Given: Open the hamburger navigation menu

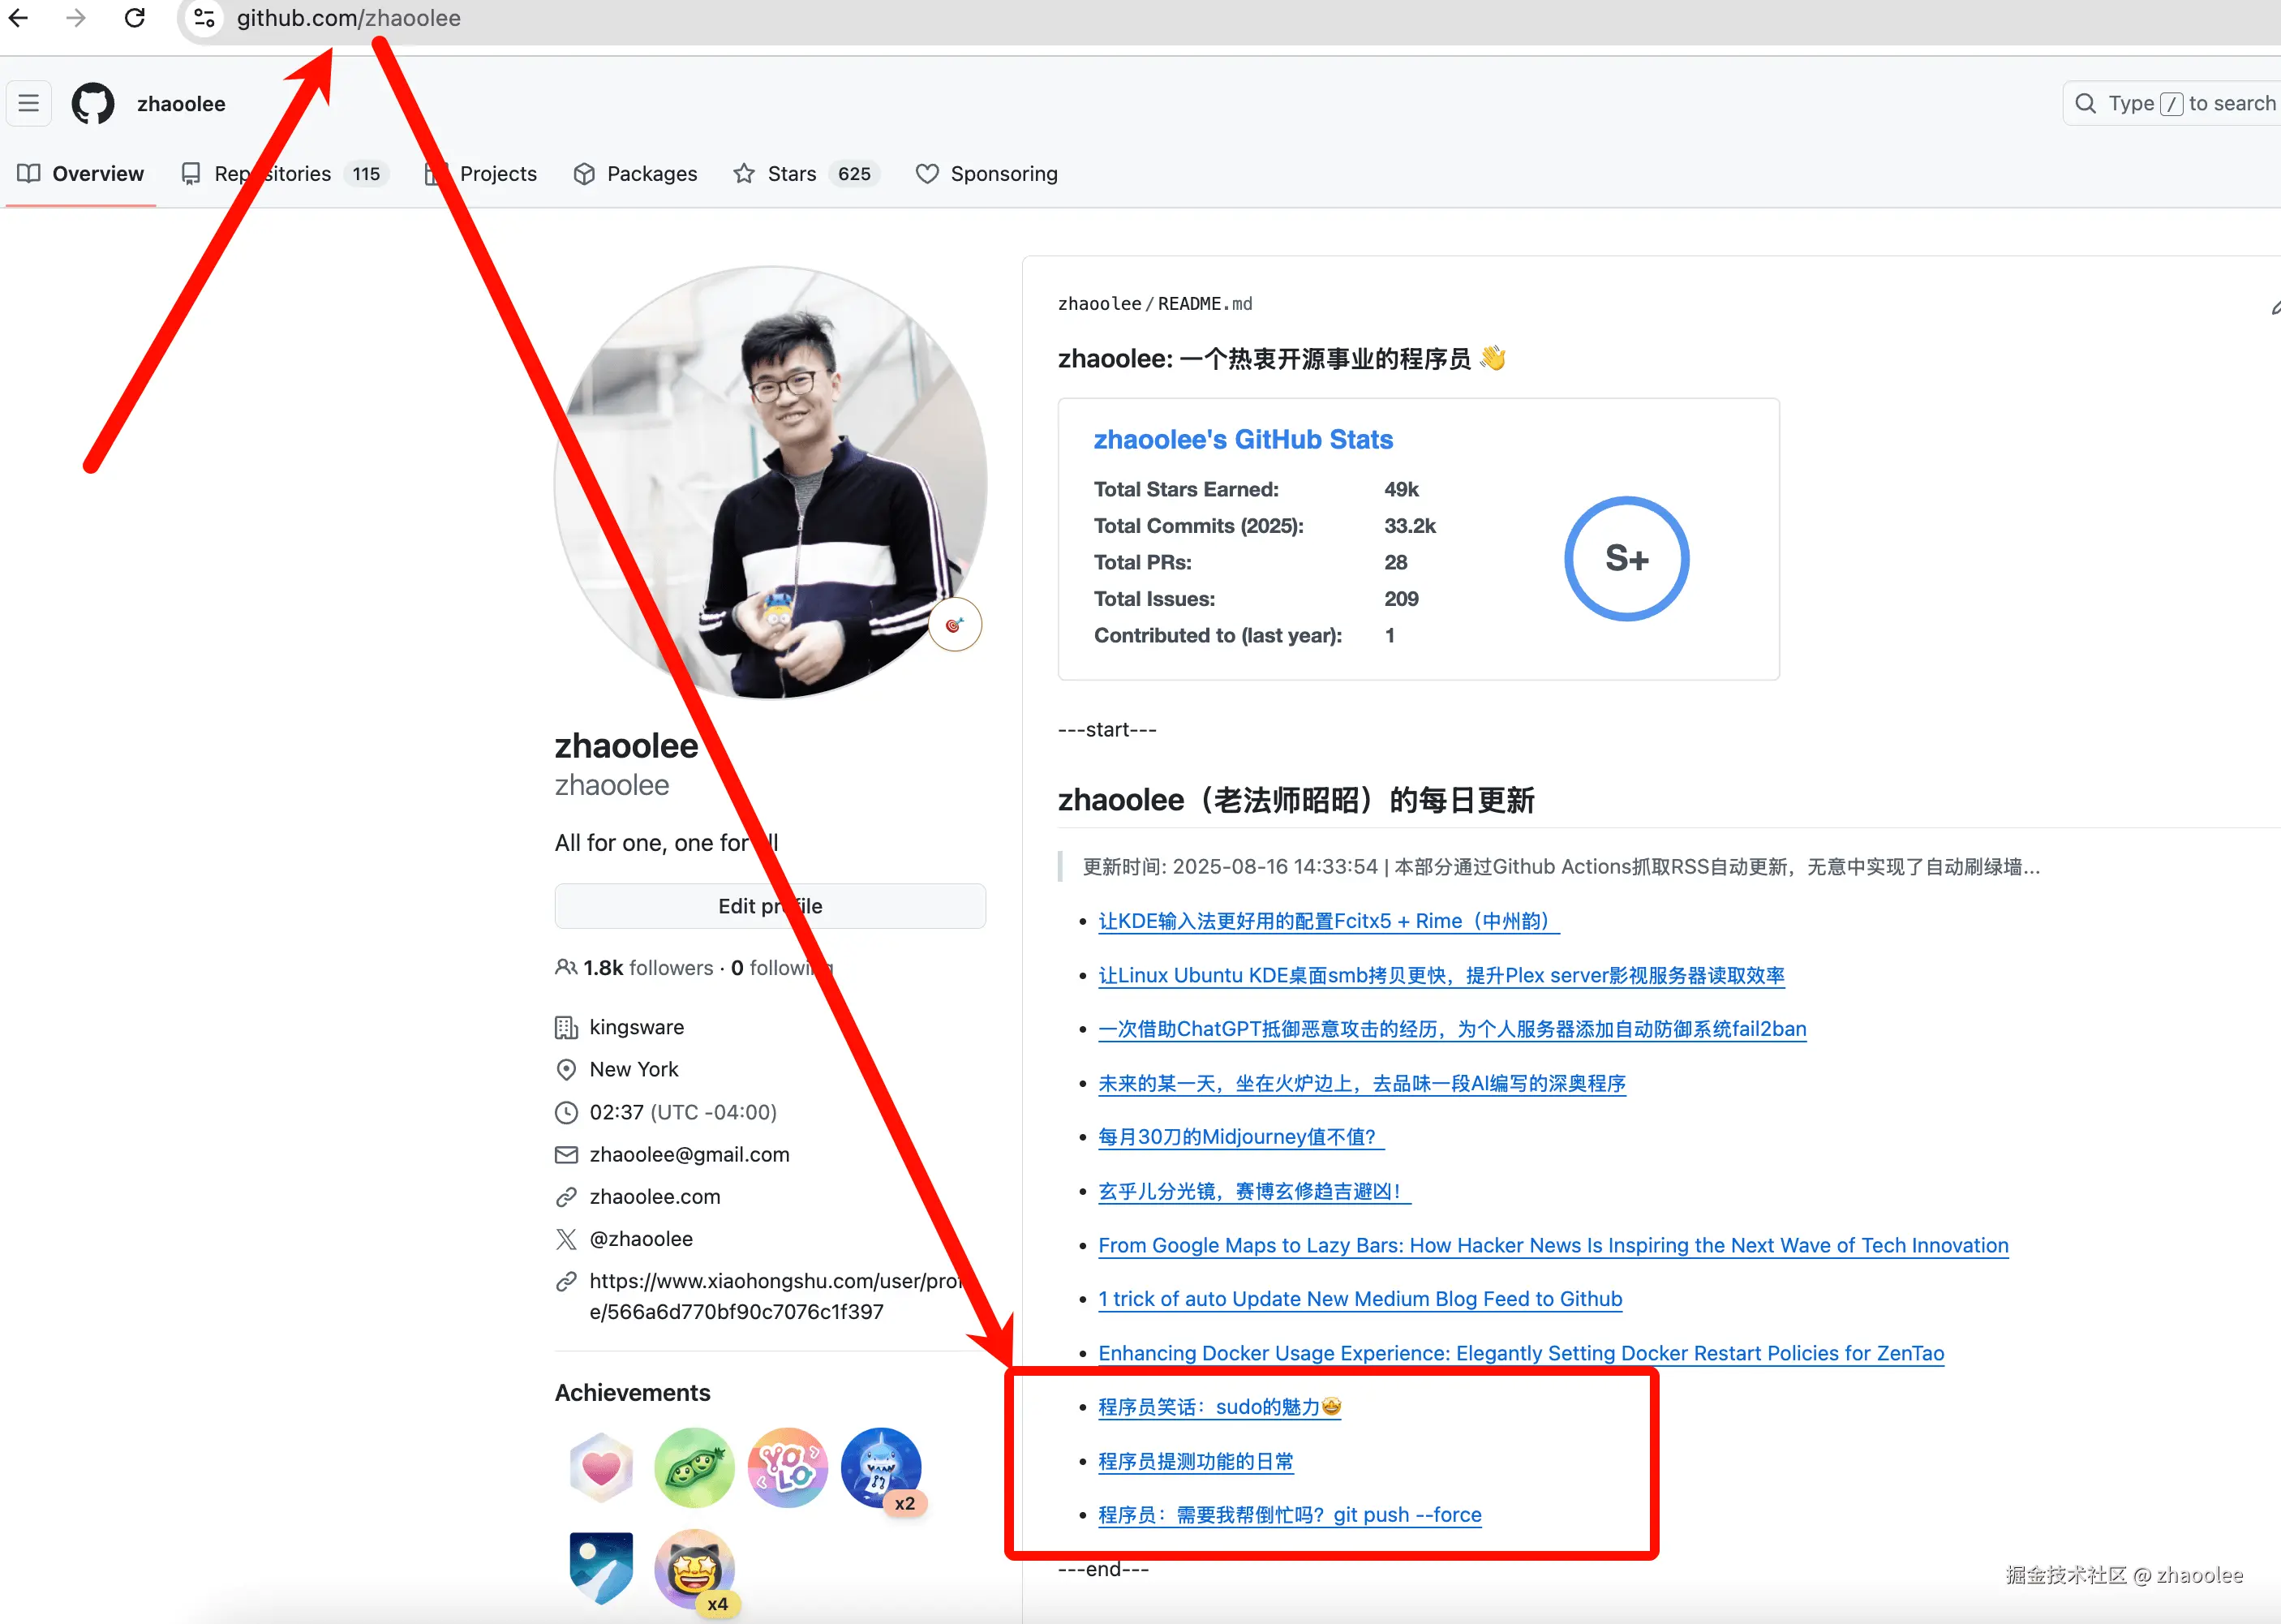Looking at the screenshot, I should pos(28,103).
